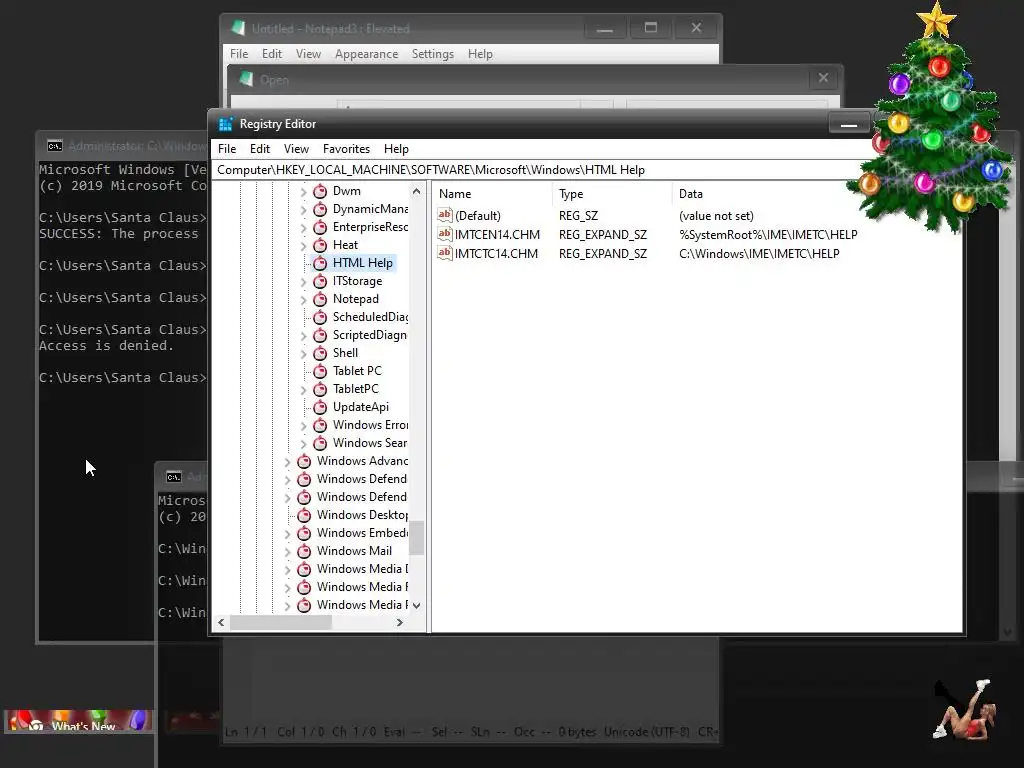
Task: Click the IMTCTC14.CHM value icon
Action: pyautogui.click(x=445, y=253)
